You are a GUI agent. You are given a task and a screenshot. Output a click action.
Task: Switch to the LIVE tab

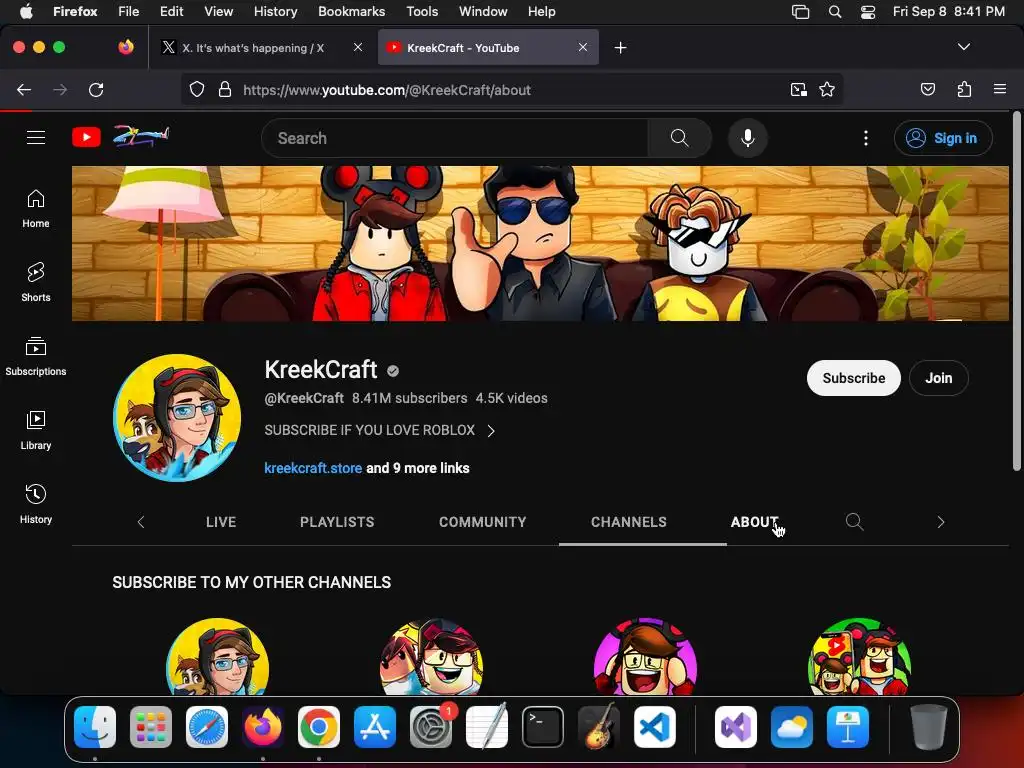click(221, 522)
